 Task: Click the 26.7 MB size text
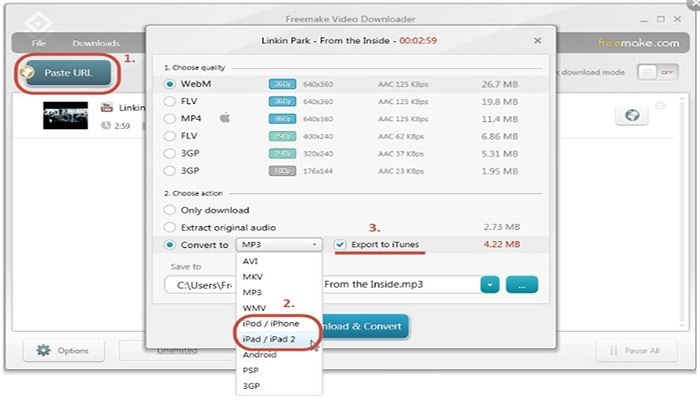click(x=500, y=84)
